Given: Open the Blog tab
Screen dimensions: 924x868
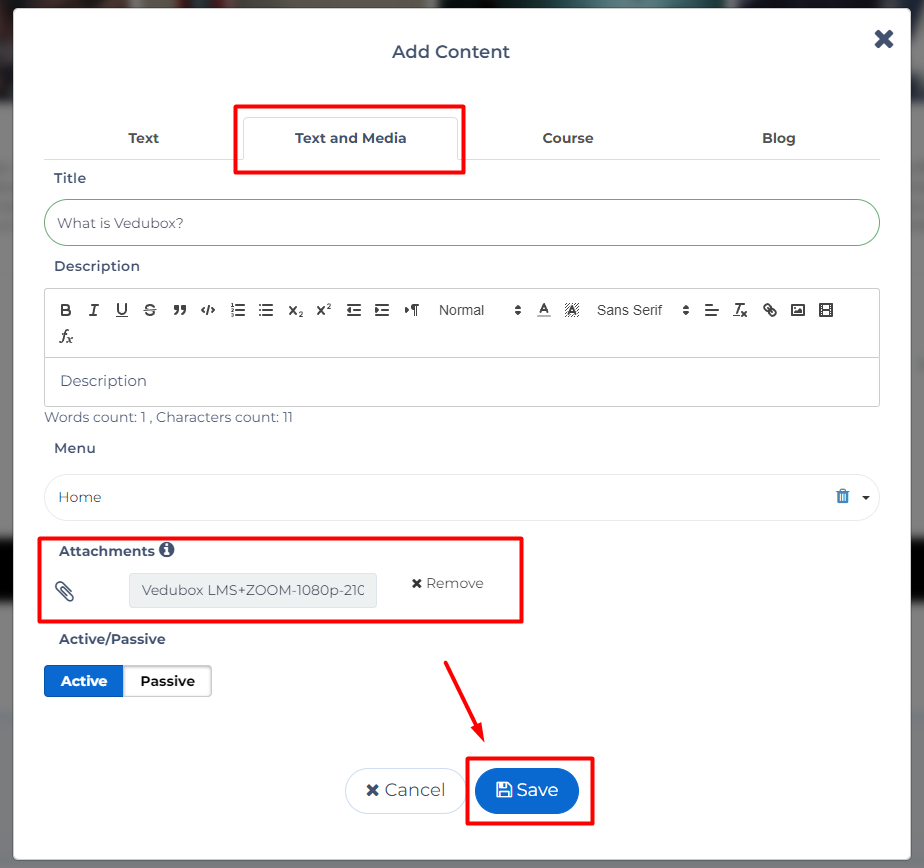Looking at the screenshot, I should (x=778, y=138).
